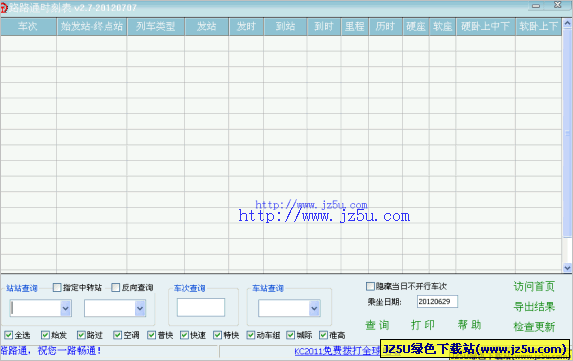Close the 路路通时刻表 window
The image size is (573, 361).
click(x=558, y=5)
